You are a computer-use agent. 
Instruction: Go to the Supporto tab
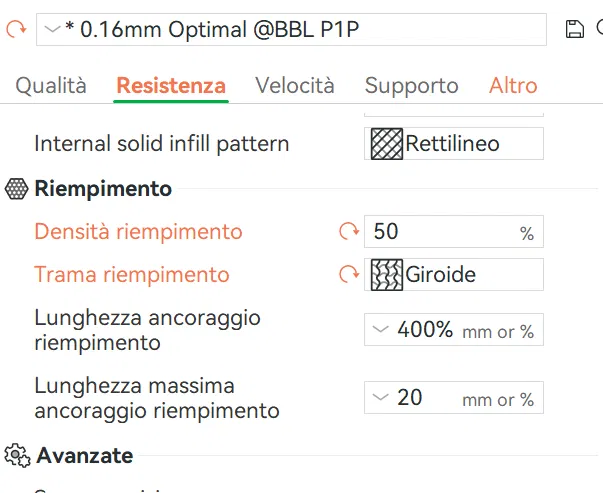(x=411, y=86)
